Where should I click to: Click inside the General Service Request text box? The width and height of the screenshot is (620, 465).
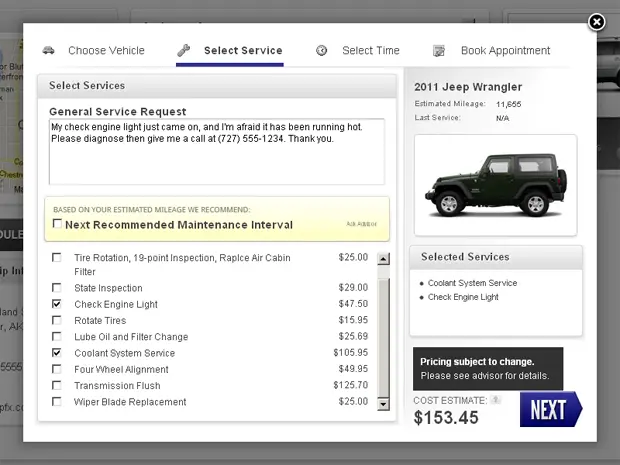(217, 151)
